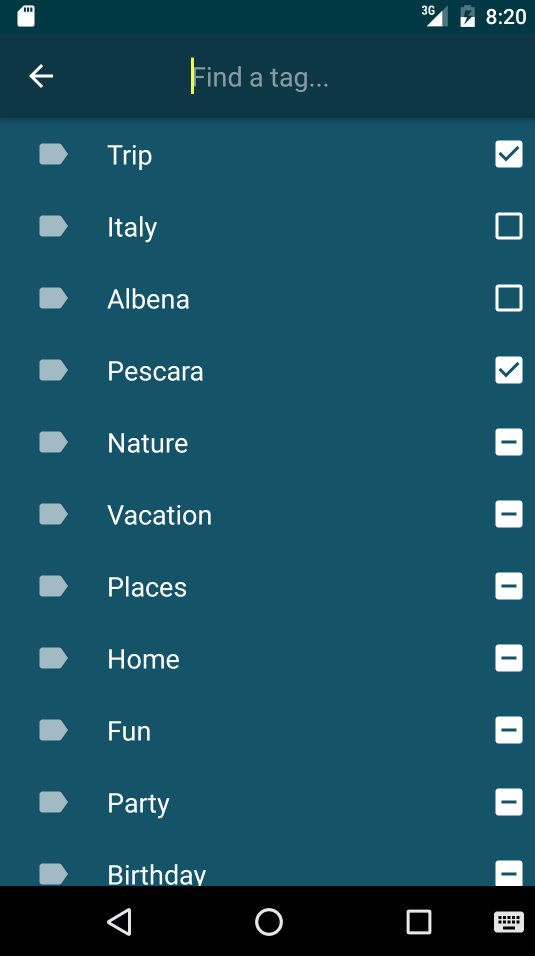Uncheck the Trip tag checkbox
This screenshot has width=535, height=956.
point(509,154)
